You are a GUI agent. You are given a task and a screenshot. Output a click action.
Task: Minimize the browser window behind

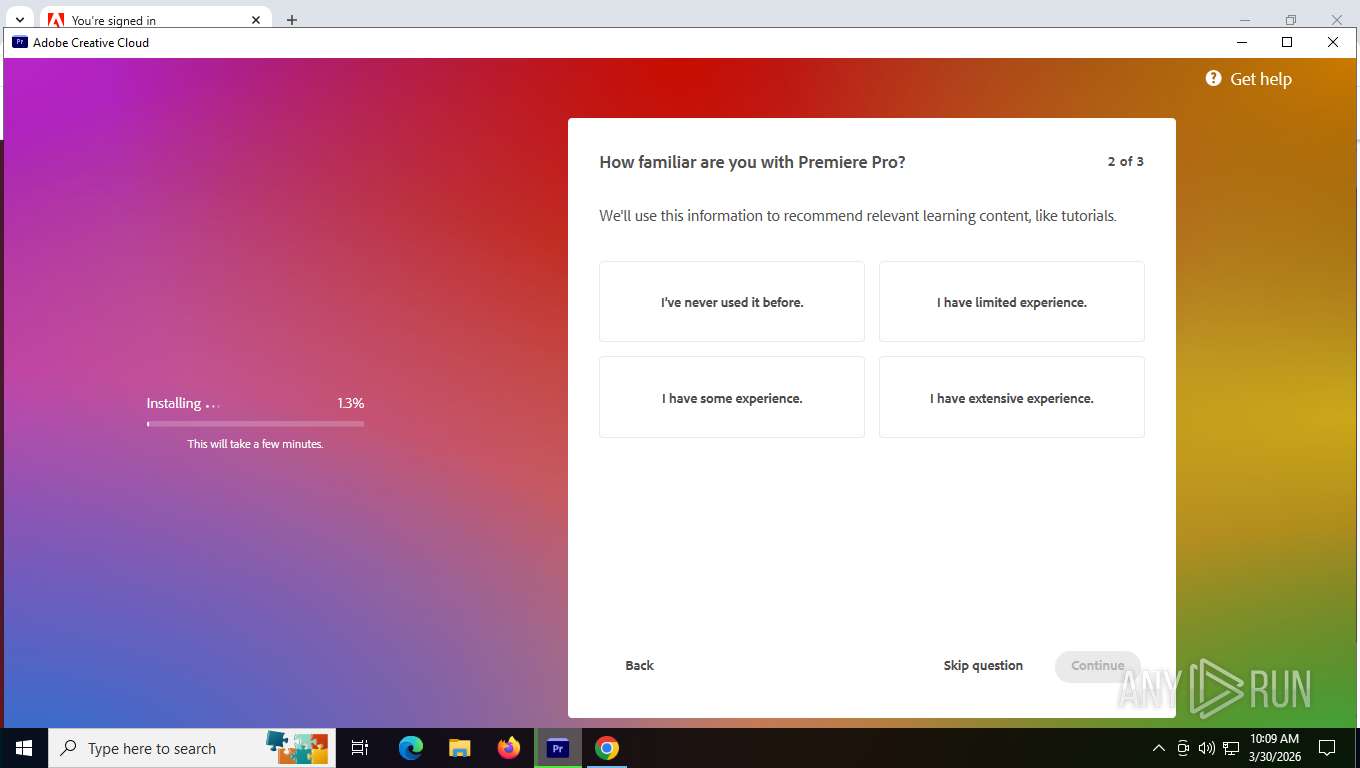1244,19
